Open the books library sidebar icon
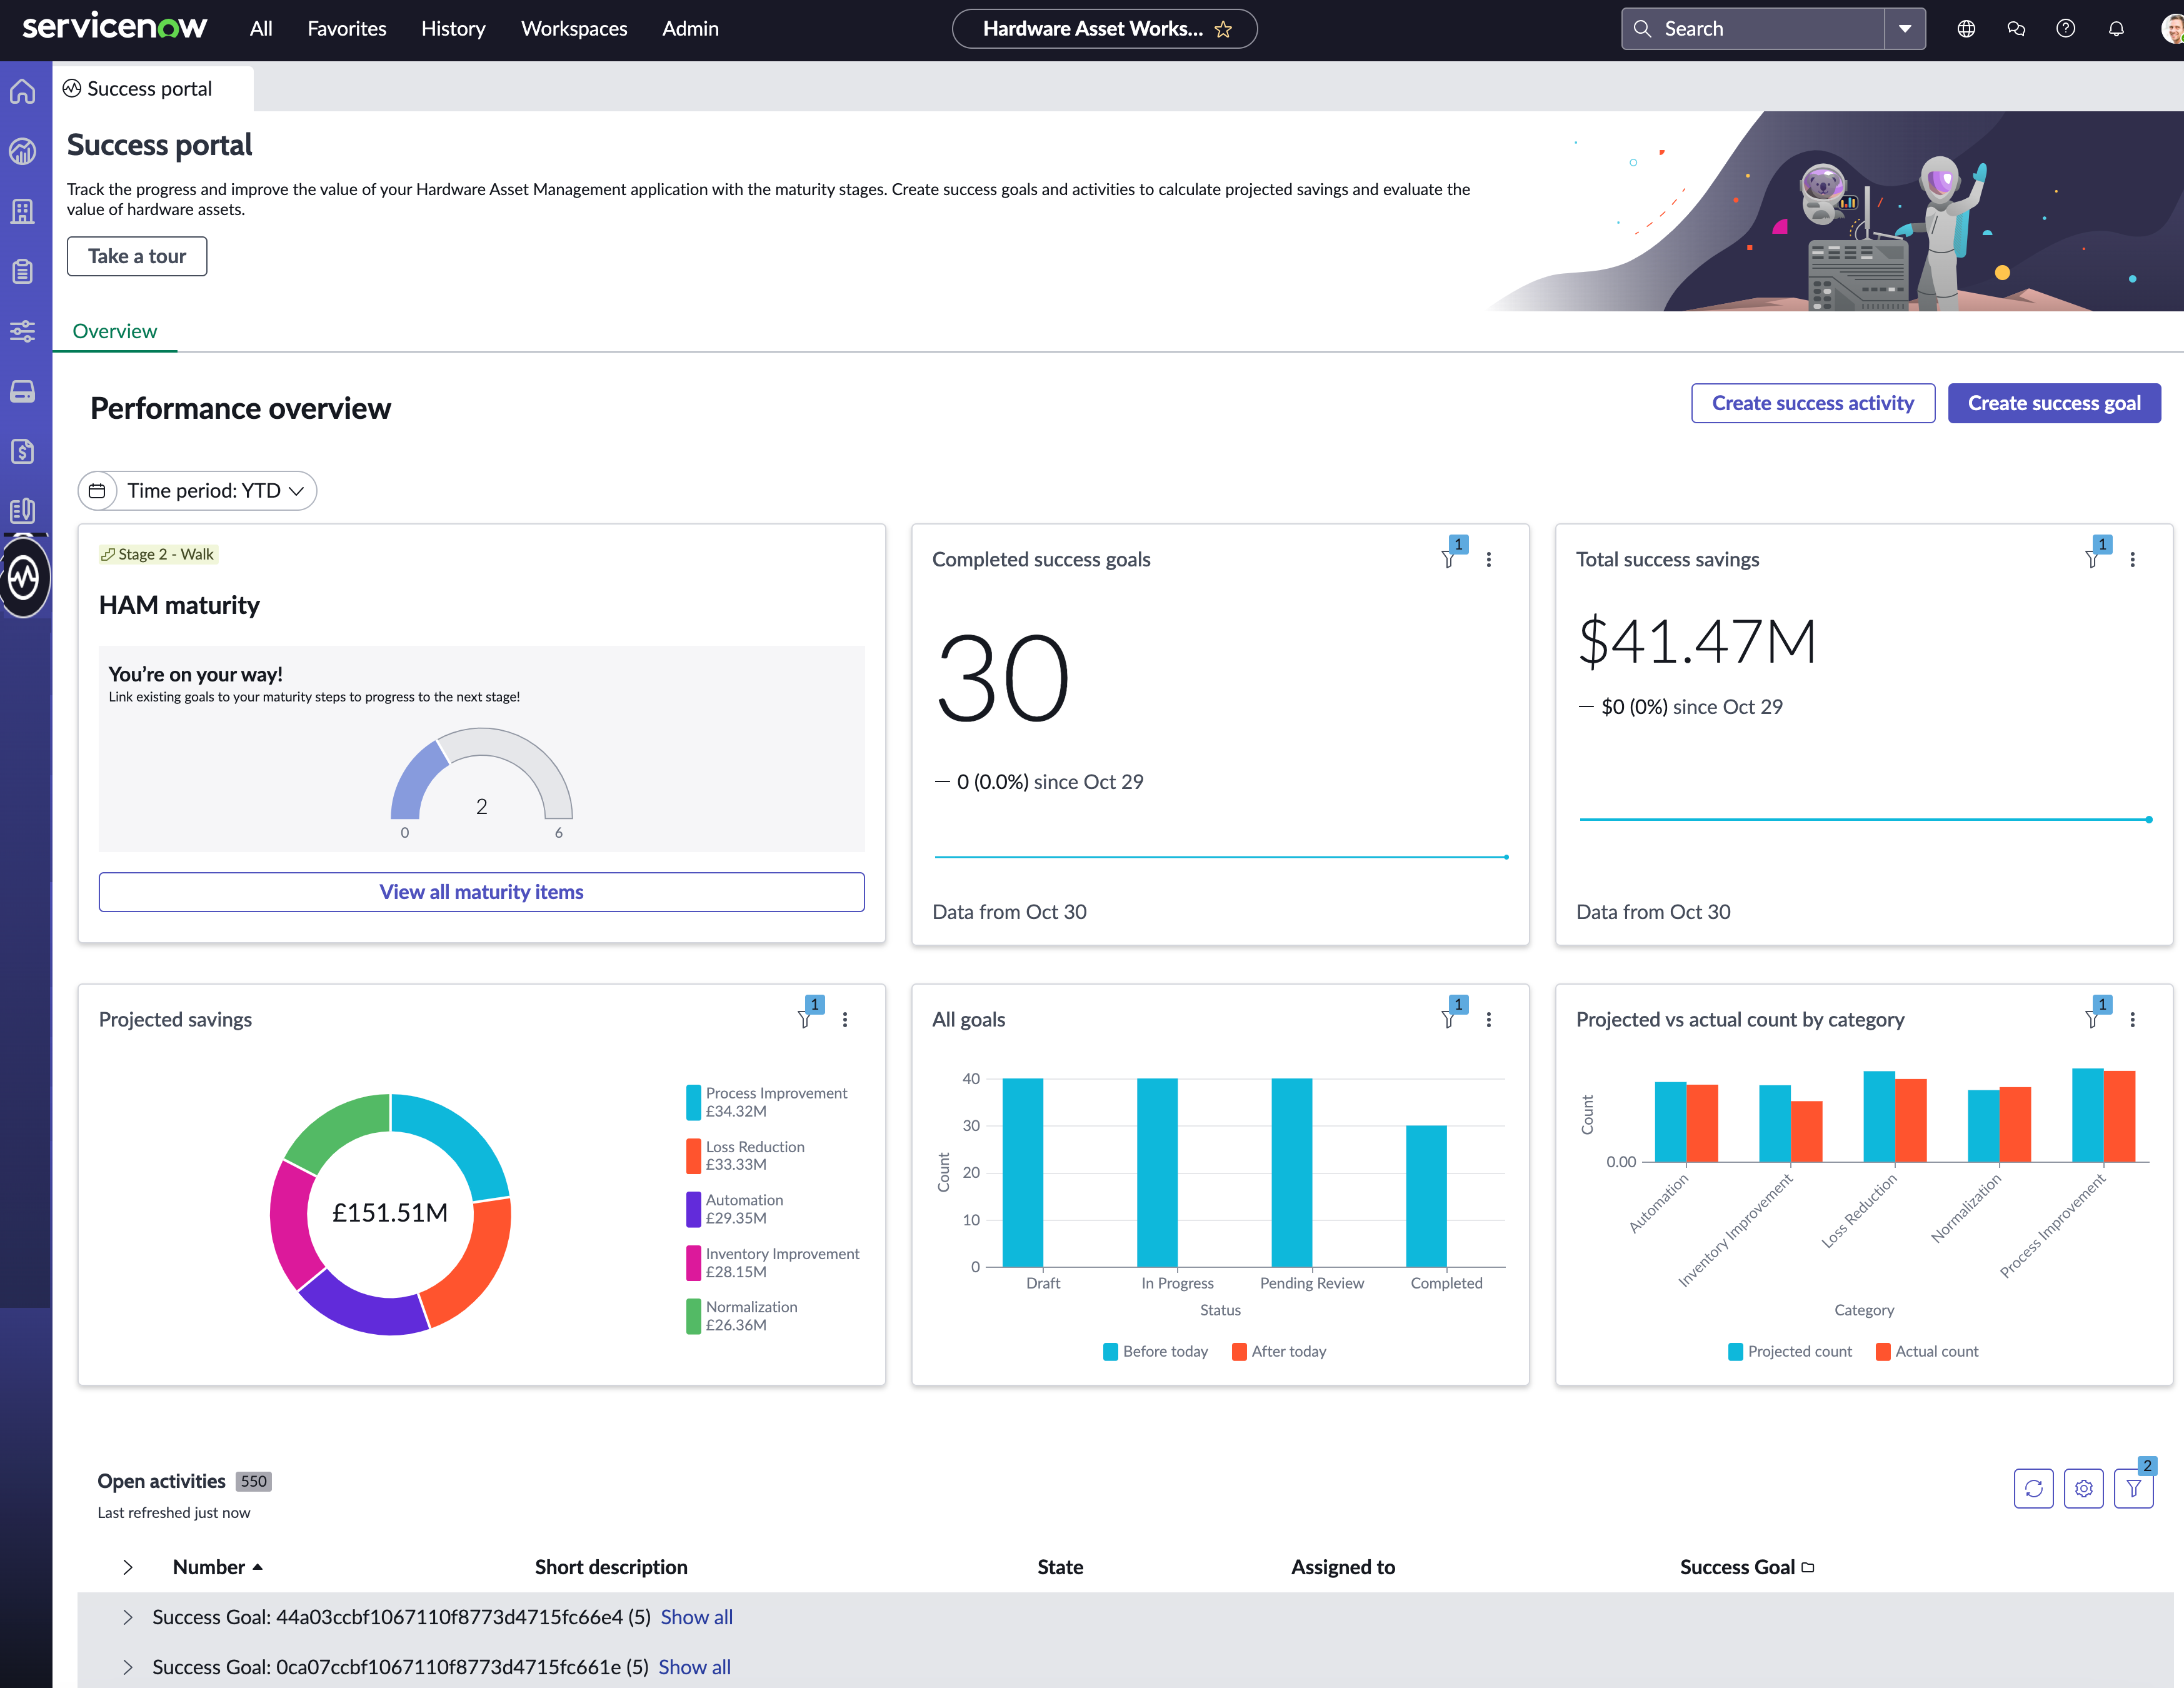Image resolution: width=2184 pixels, height=1688 pixels. (23, 511)
